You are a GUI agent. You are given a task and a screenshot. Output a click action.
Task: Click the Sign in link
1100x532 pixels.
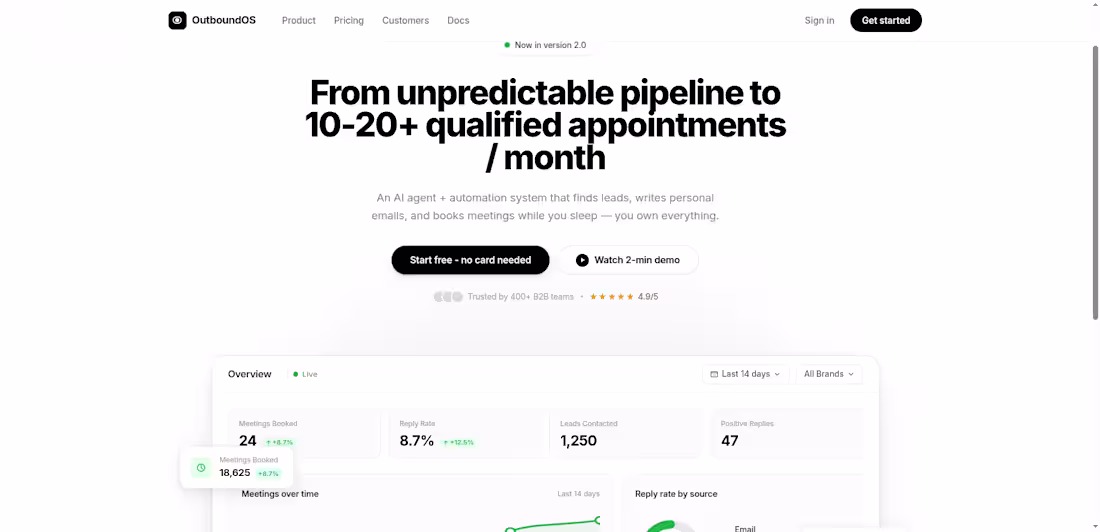(819, 20)
